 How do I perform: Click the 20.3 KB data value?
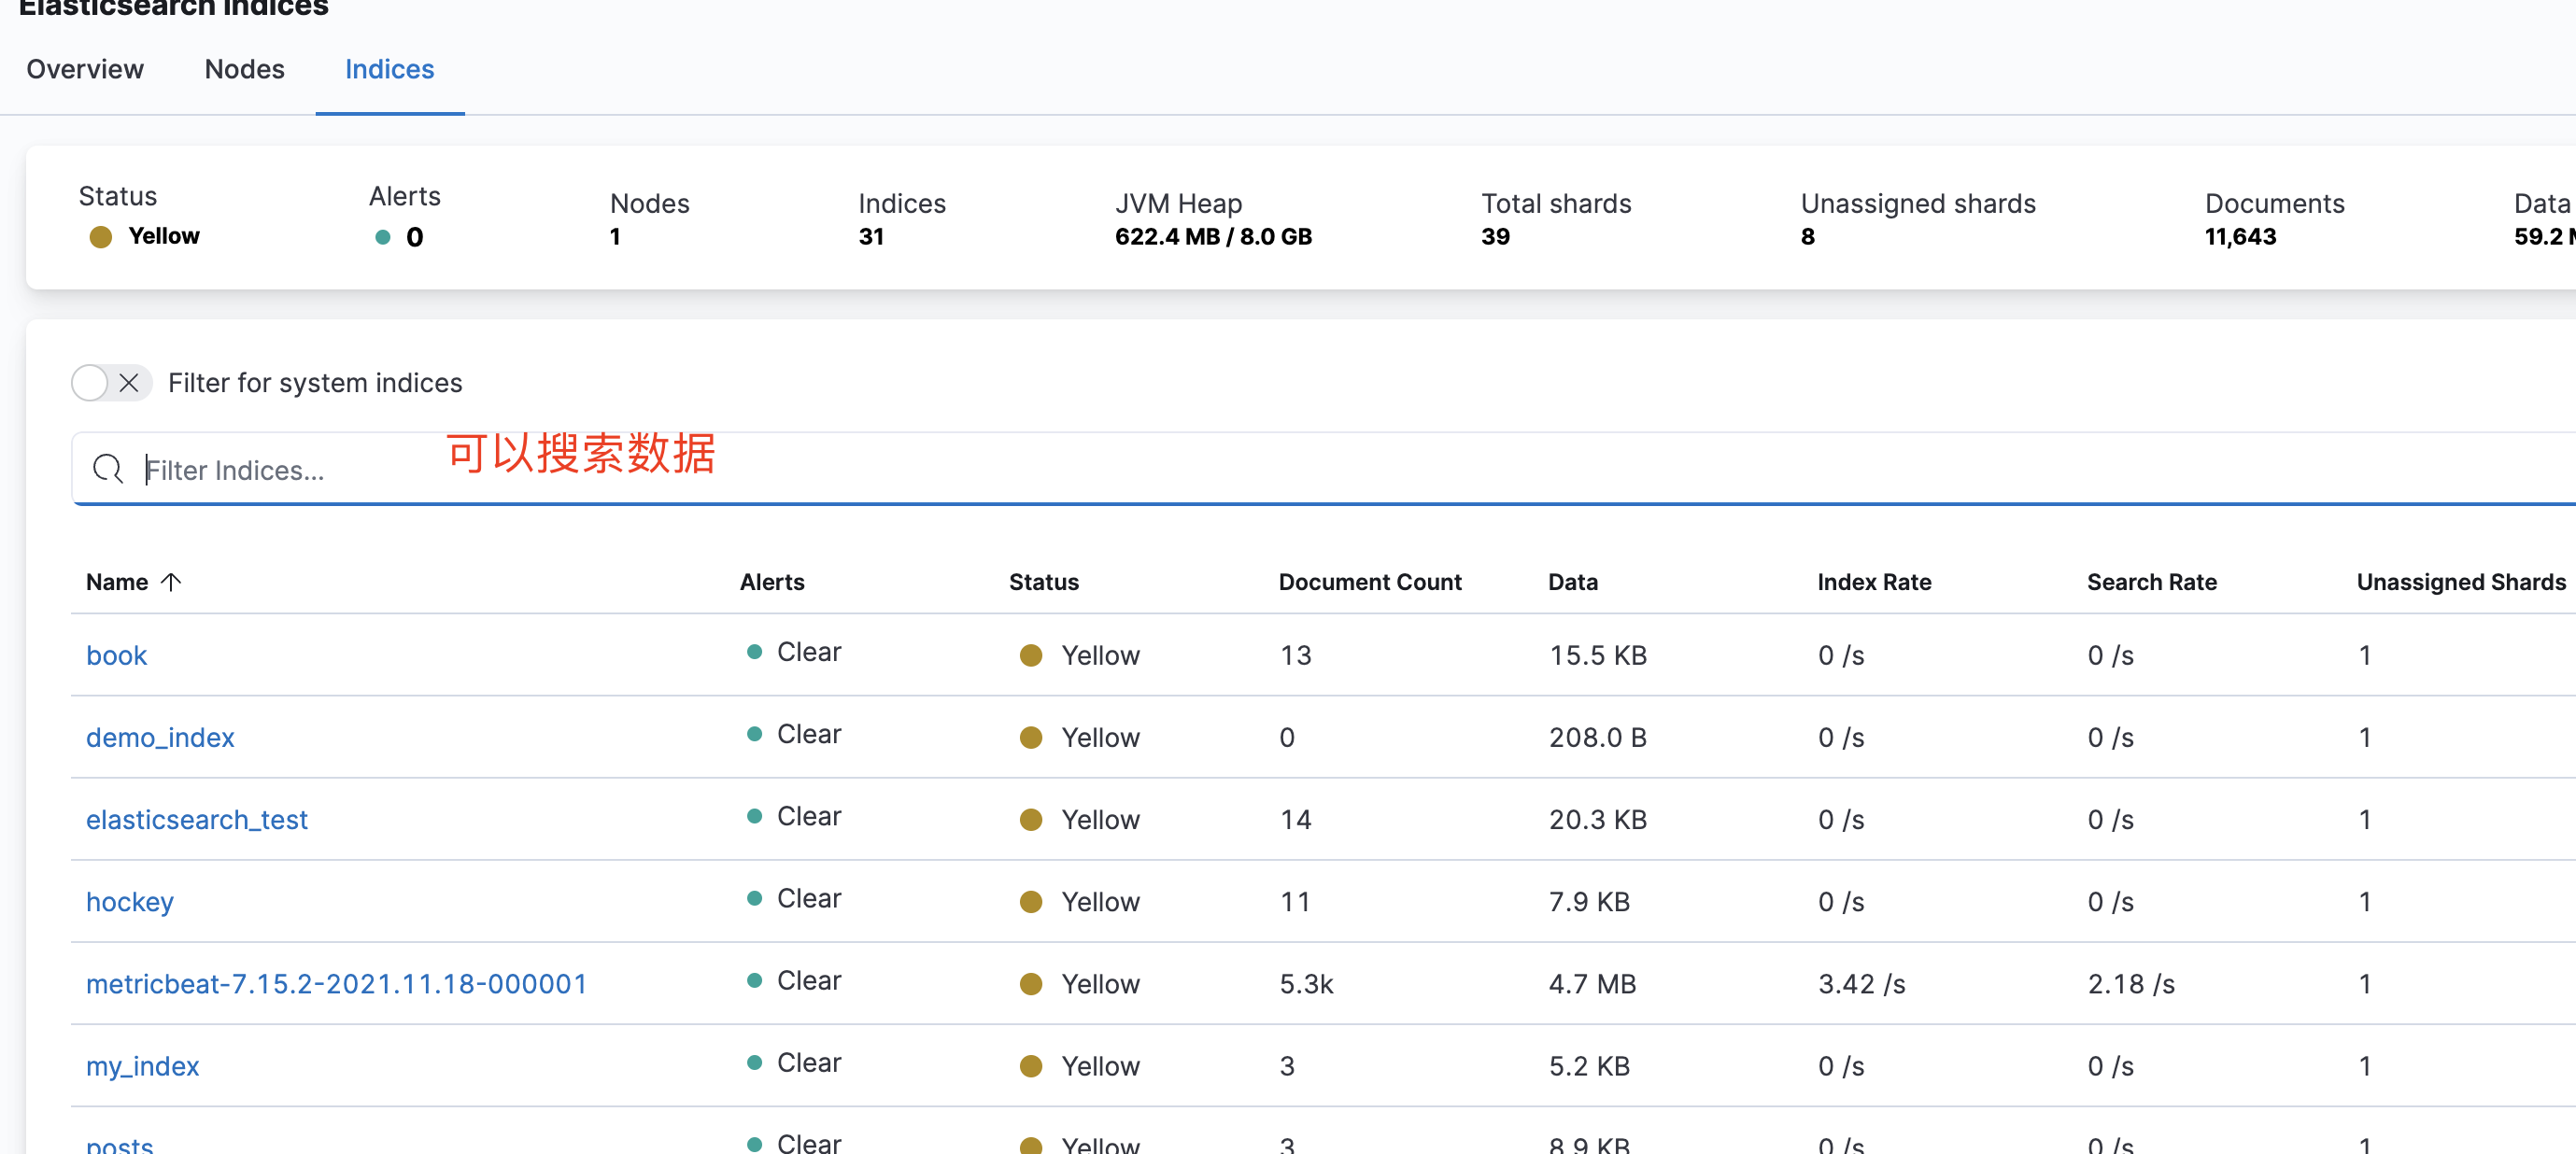tap(1597, 819)
